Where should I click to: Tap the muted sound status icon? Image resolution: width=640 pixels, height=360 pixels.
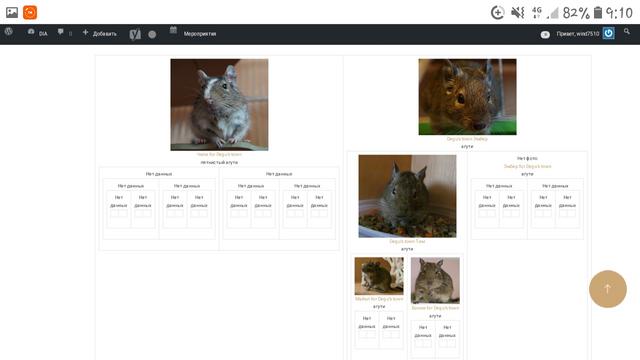tap(518, 13)
